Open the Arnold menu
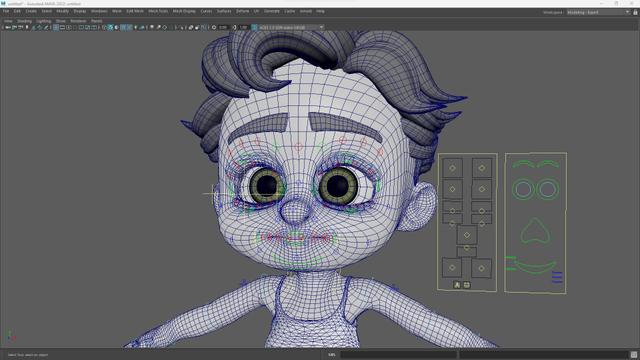 (x=306, y=11)
